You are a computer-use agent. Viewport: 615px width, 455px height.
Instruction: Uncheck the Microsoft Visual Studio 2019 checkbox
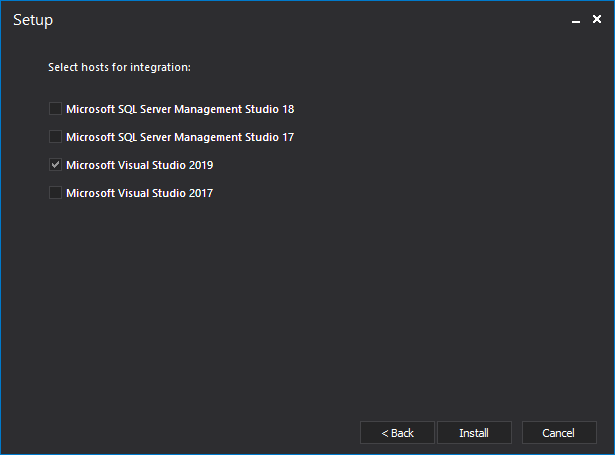click(55, 165)
